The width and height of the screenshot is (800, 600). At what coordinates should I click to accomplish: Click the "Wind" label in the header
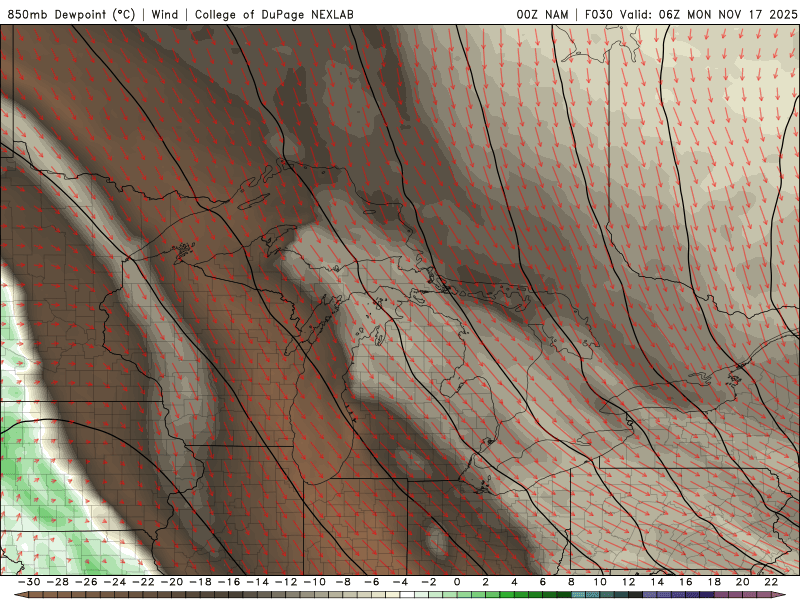point(165,14)
